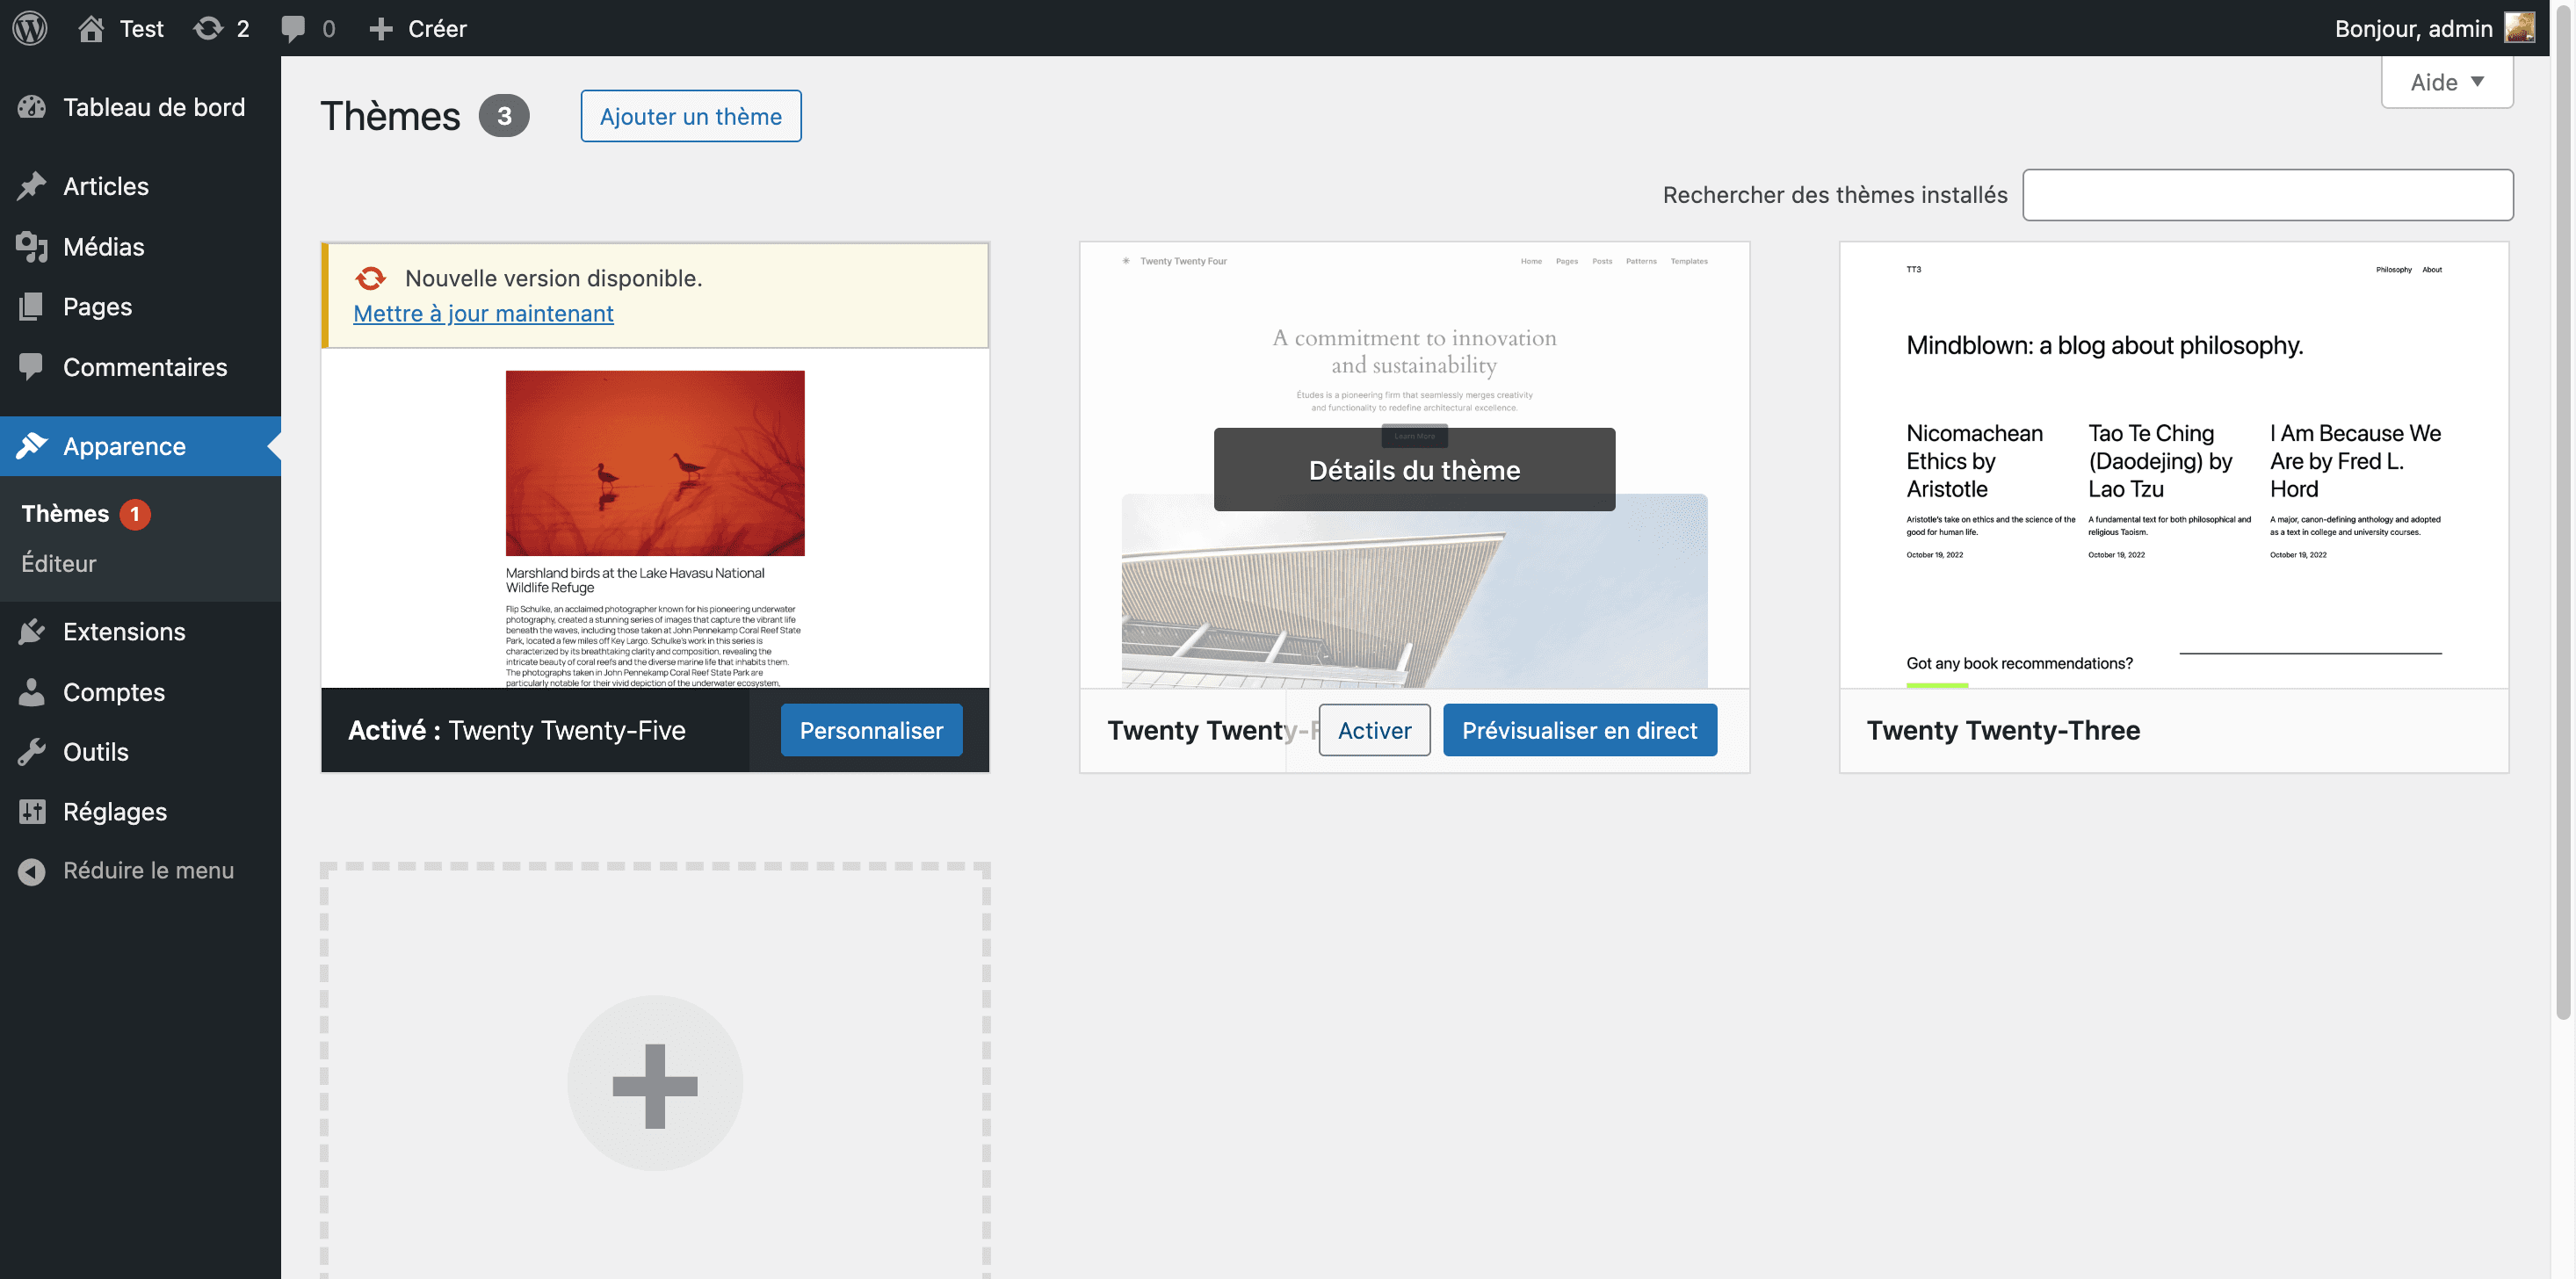The height and width of the screenshot is (1279, 2576).
Task: Click the Thèmes update badge 1
Action: coord(135,514)
